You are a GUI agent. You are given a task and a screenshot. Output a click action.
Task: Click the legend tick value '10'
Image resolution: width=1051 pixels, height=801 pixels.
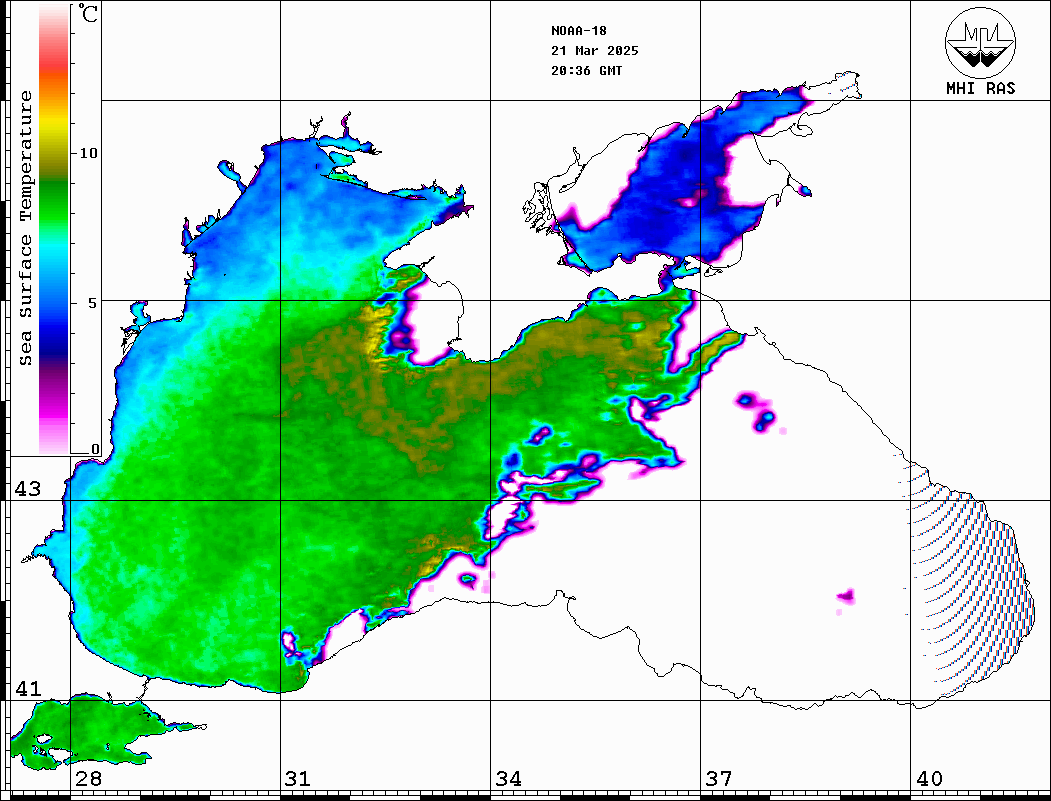88,153
